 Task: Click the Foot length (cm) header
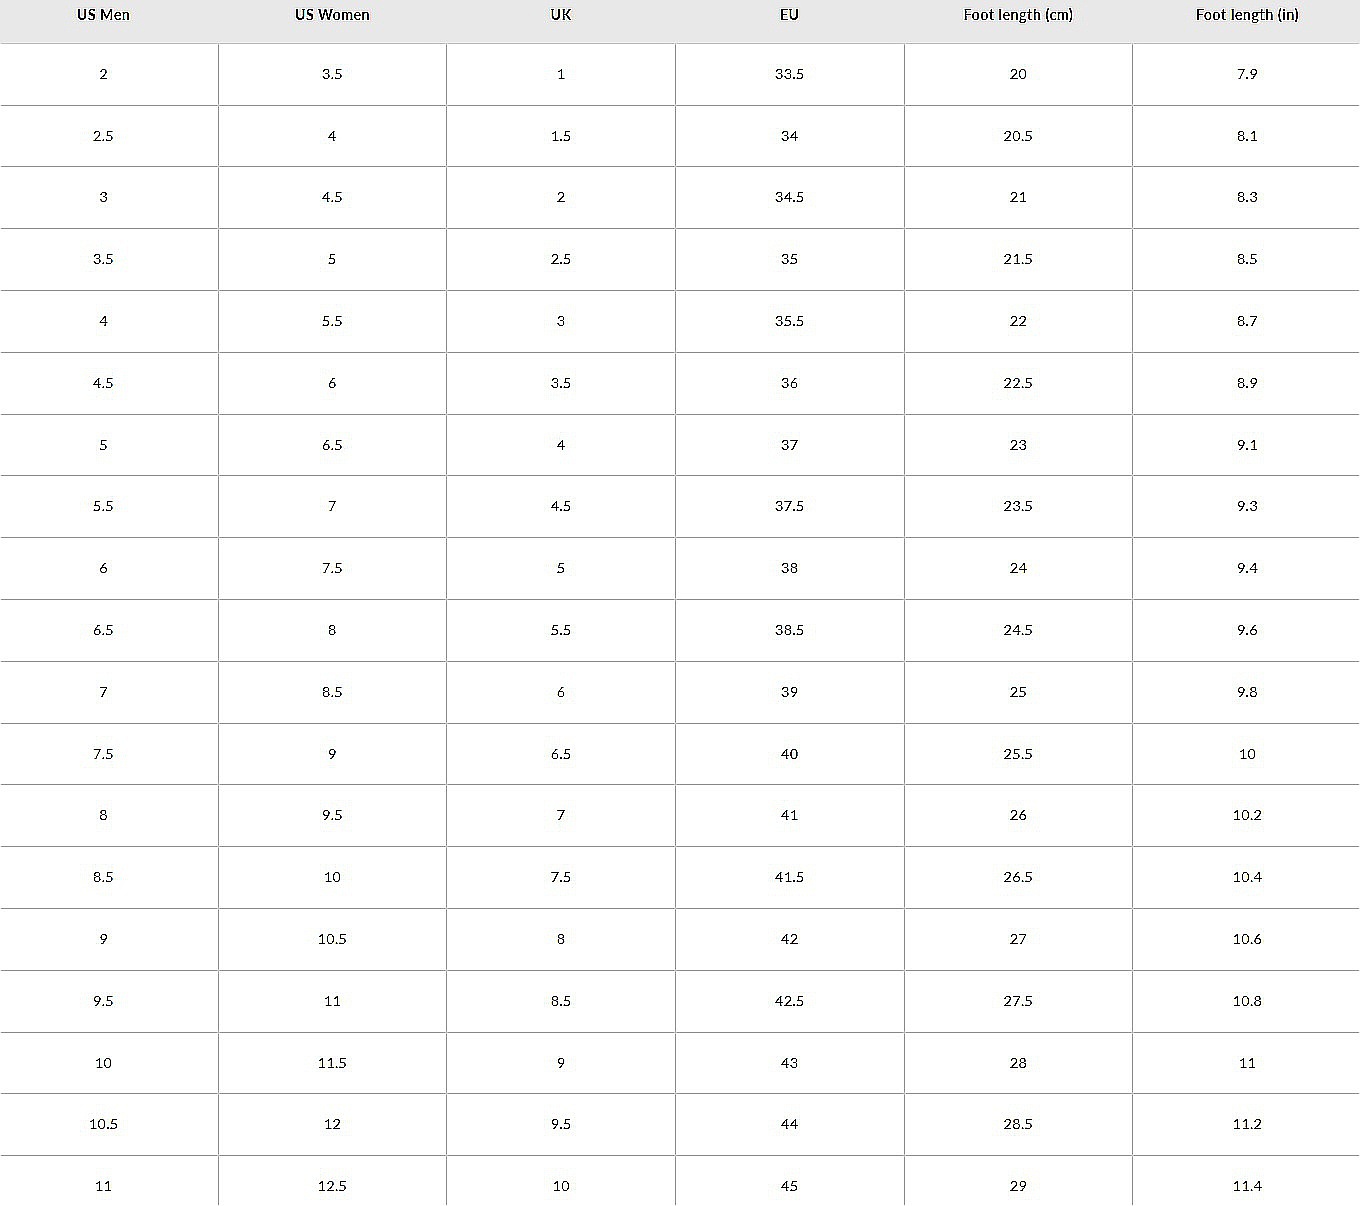pos(1018,15)
